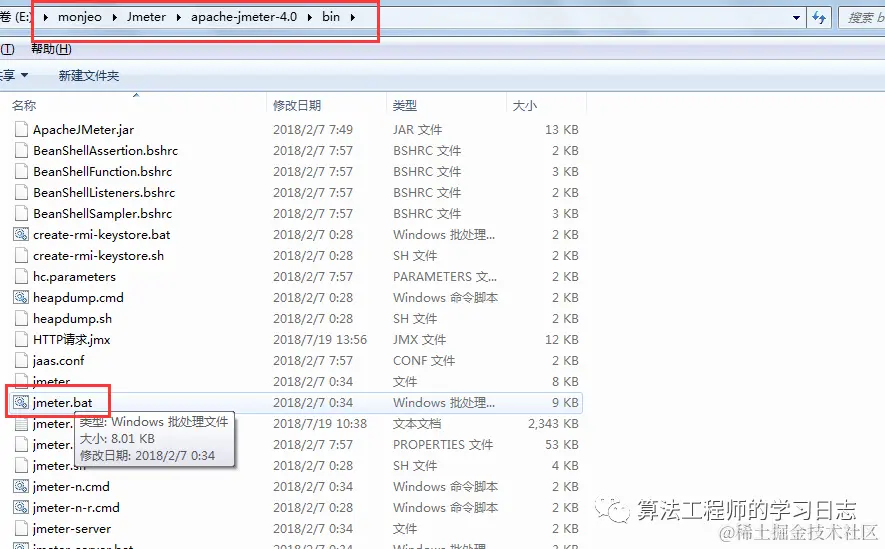The width and height of the screenshot is (885, 549).
Task: Click the BeanShellListeners.bshrc file icon
Action: click(21, 192)
